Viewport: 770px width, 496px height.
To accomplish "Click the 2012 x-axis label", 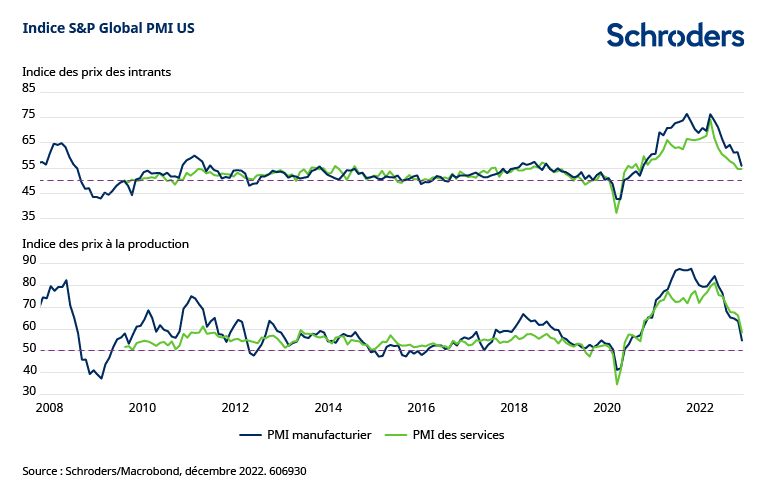I will (235, 408).
